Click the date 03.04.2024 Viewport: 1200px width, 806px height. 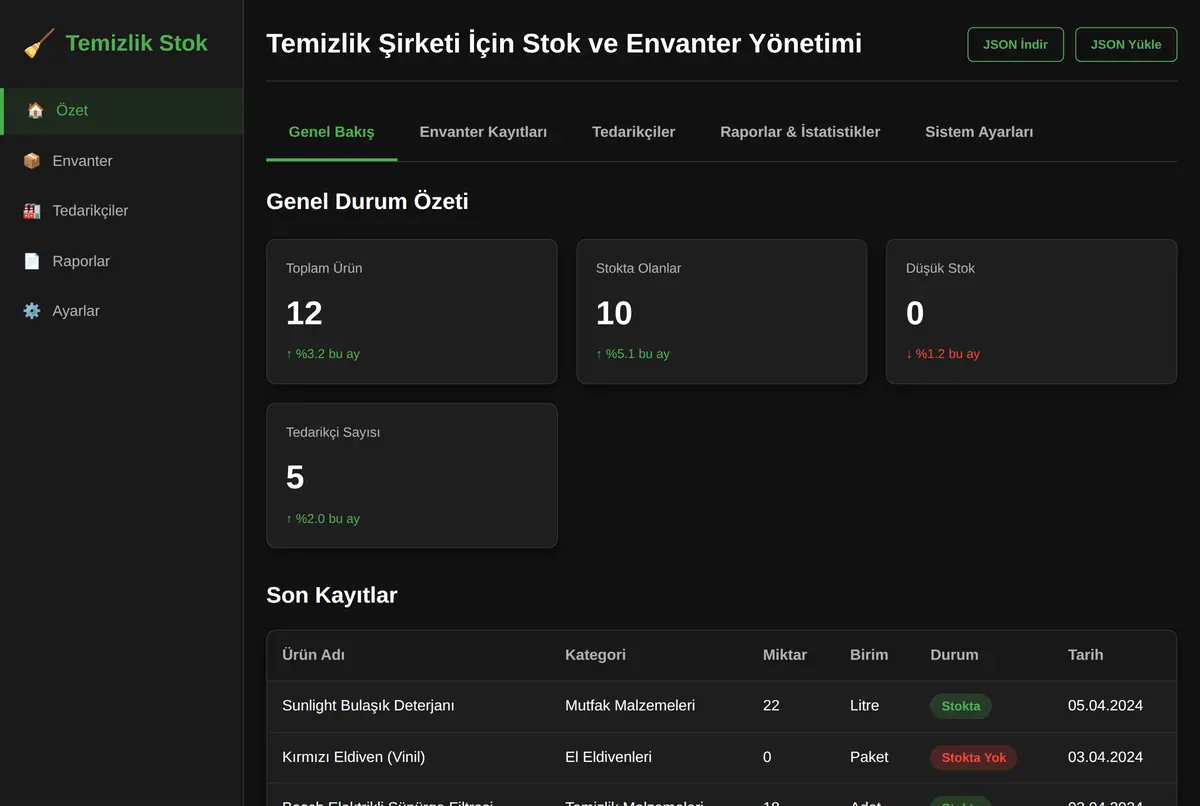pos(1105,757)
